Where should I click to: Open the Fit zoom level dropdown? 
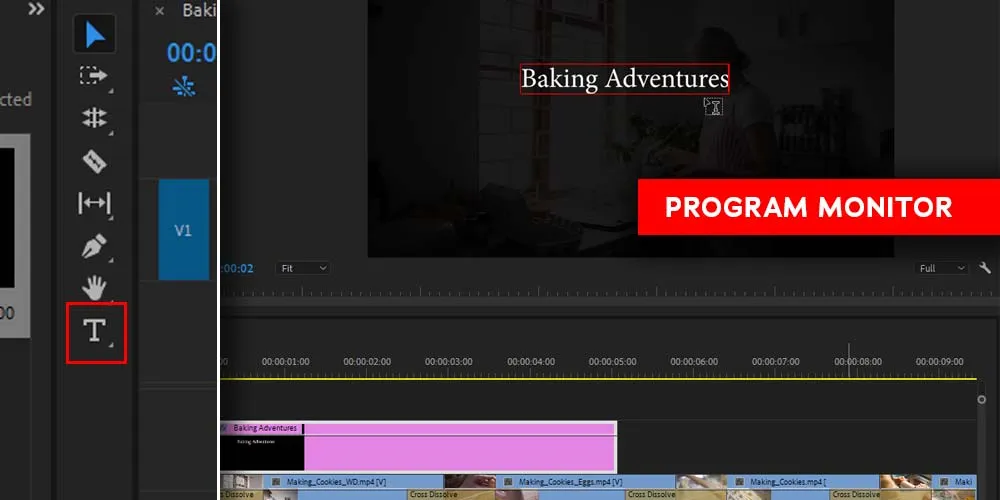pos(303,269)
